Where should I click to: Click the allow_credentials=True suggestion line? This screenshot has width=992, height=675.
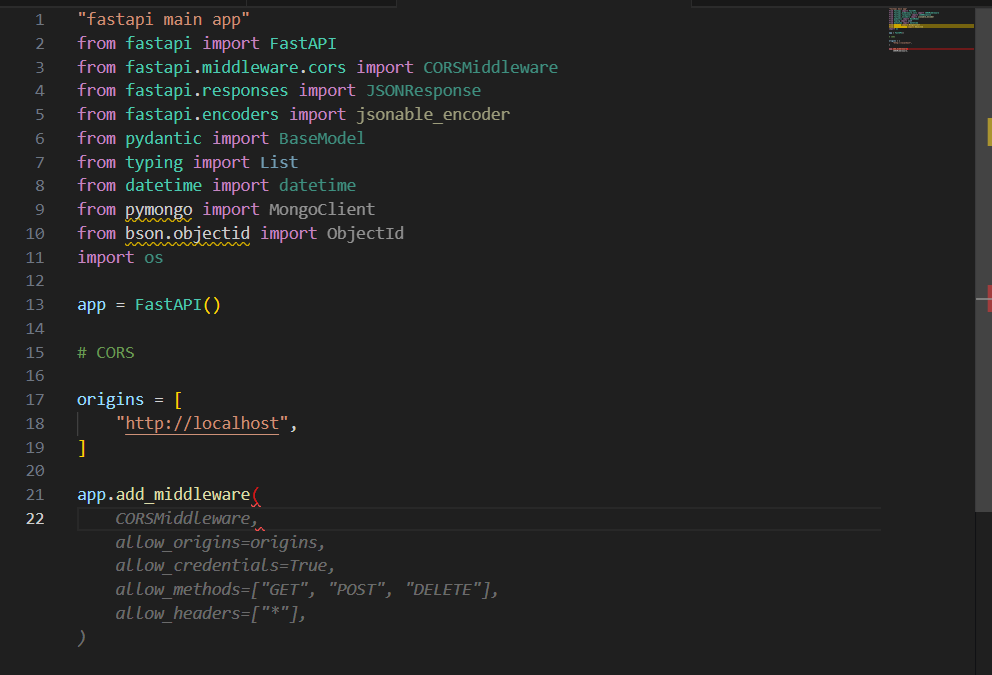pos(225,566)
